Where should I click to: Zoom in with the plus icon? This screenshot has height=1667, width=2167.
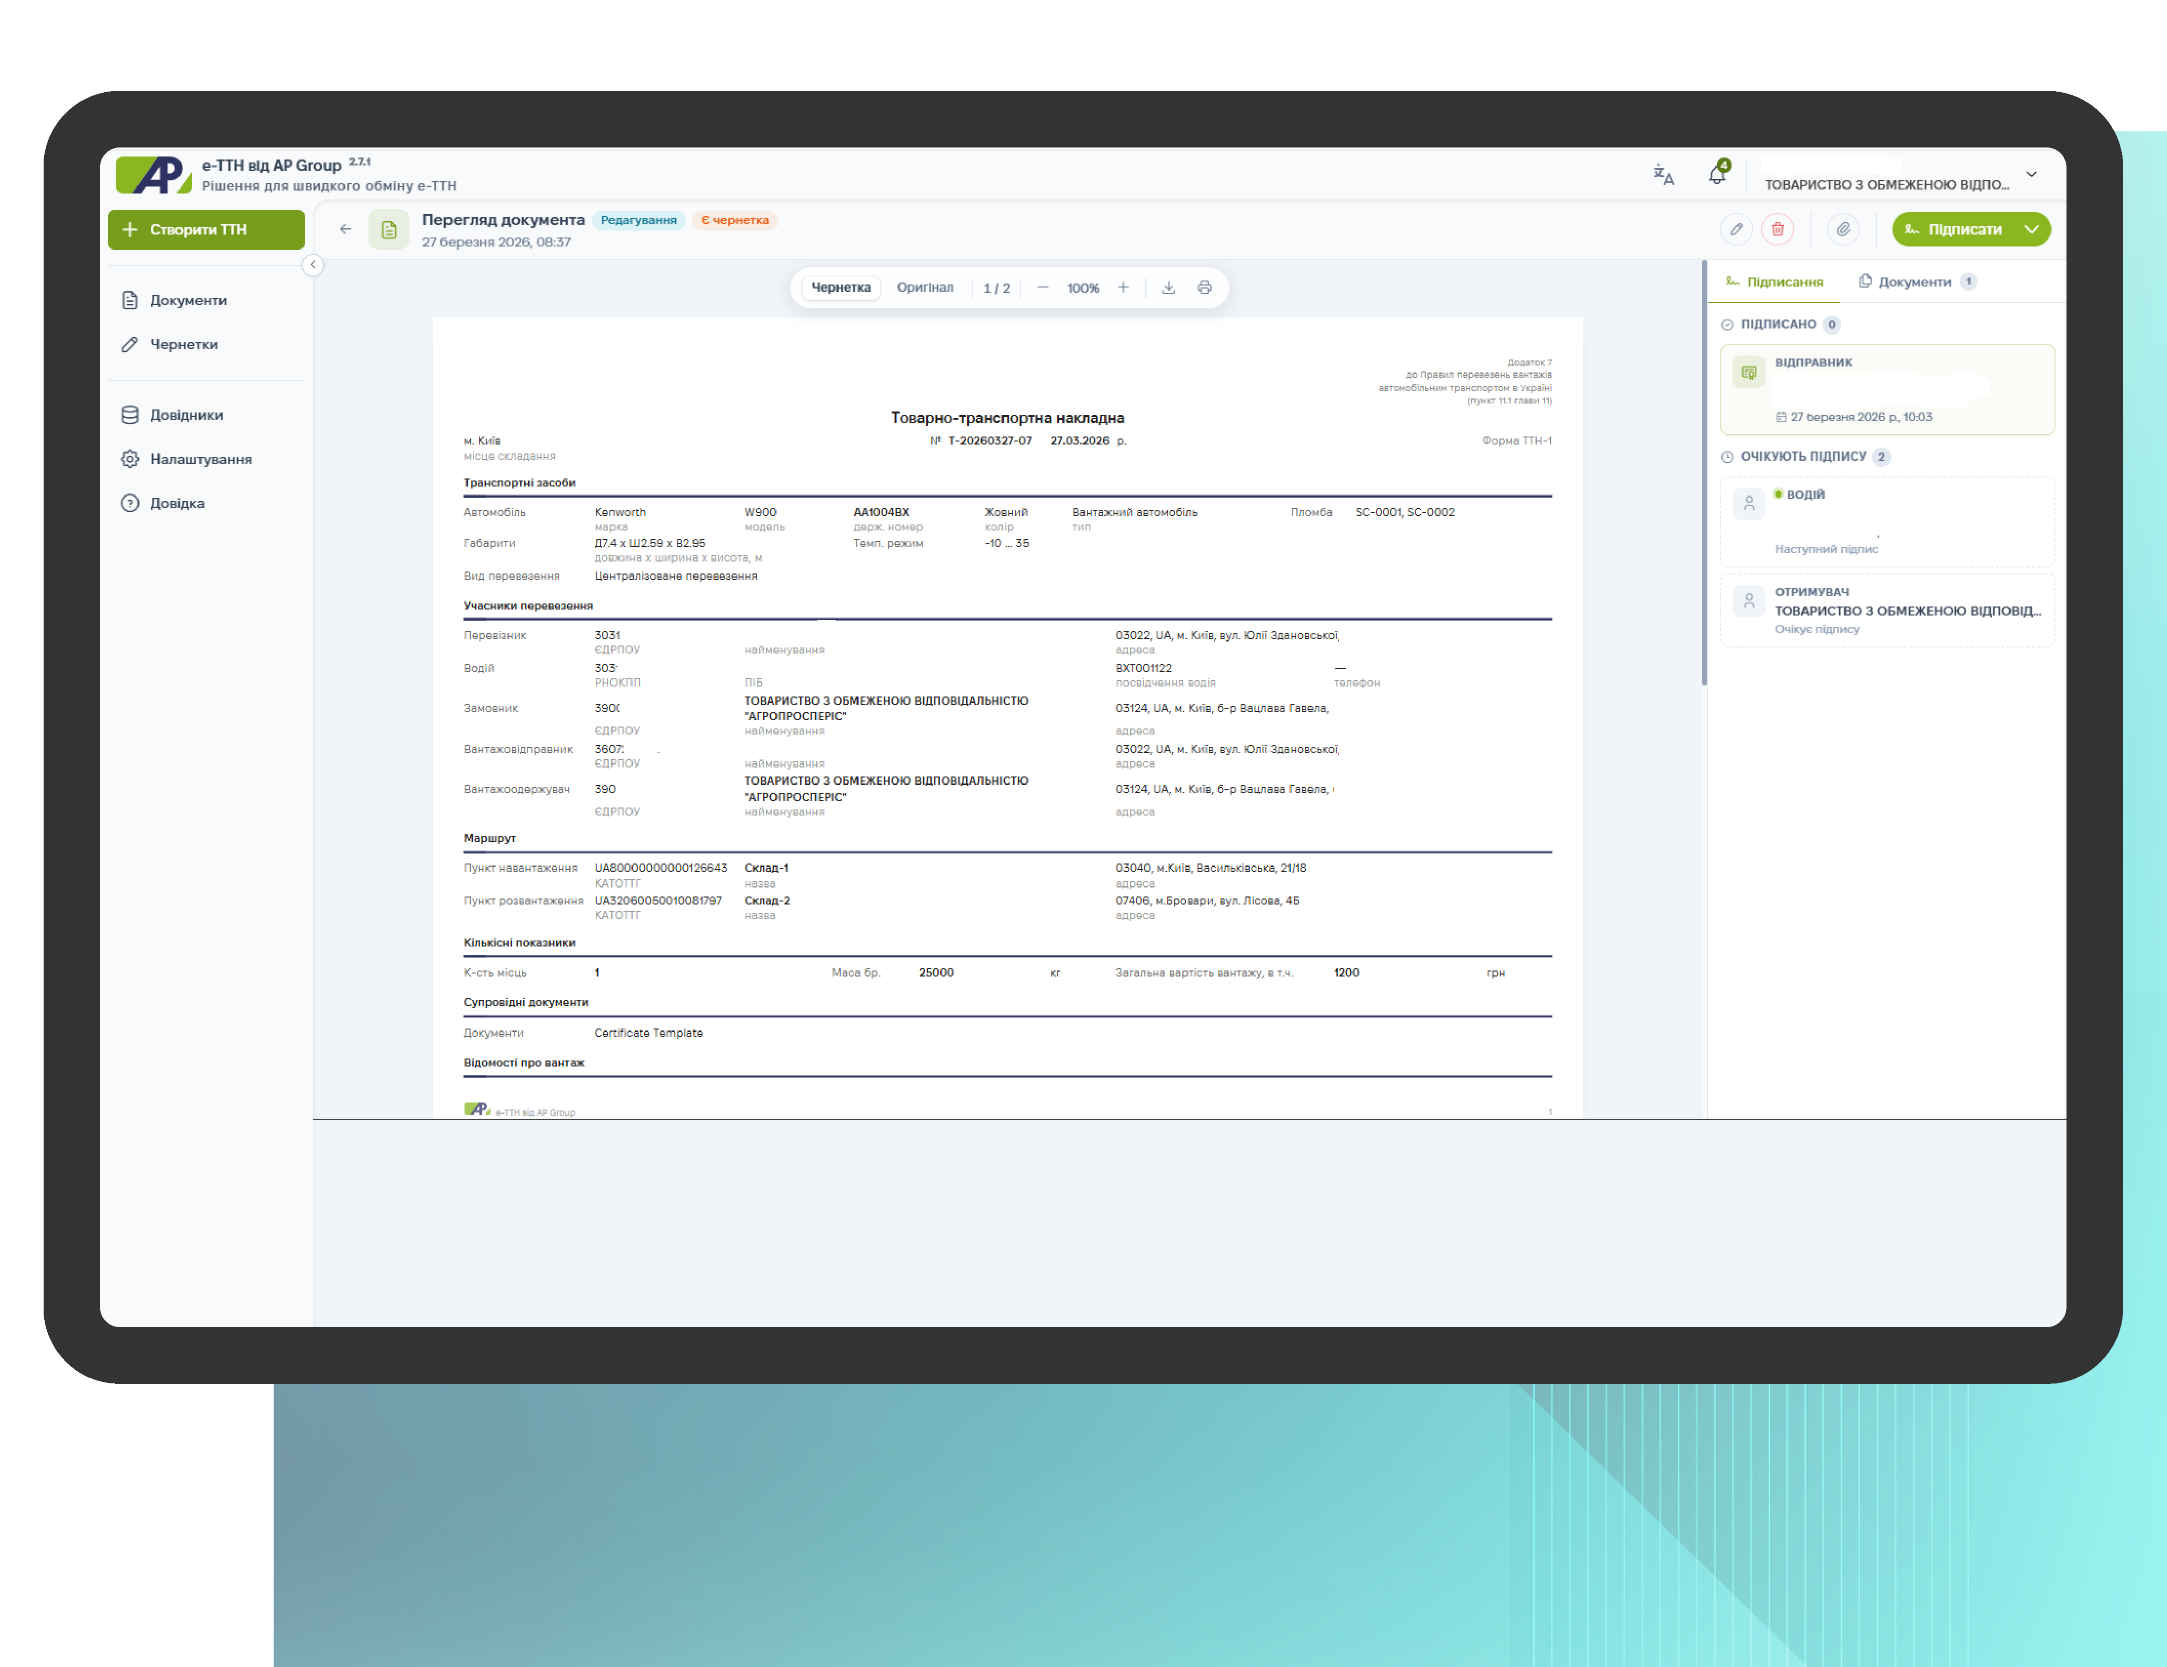point(1123,288)
